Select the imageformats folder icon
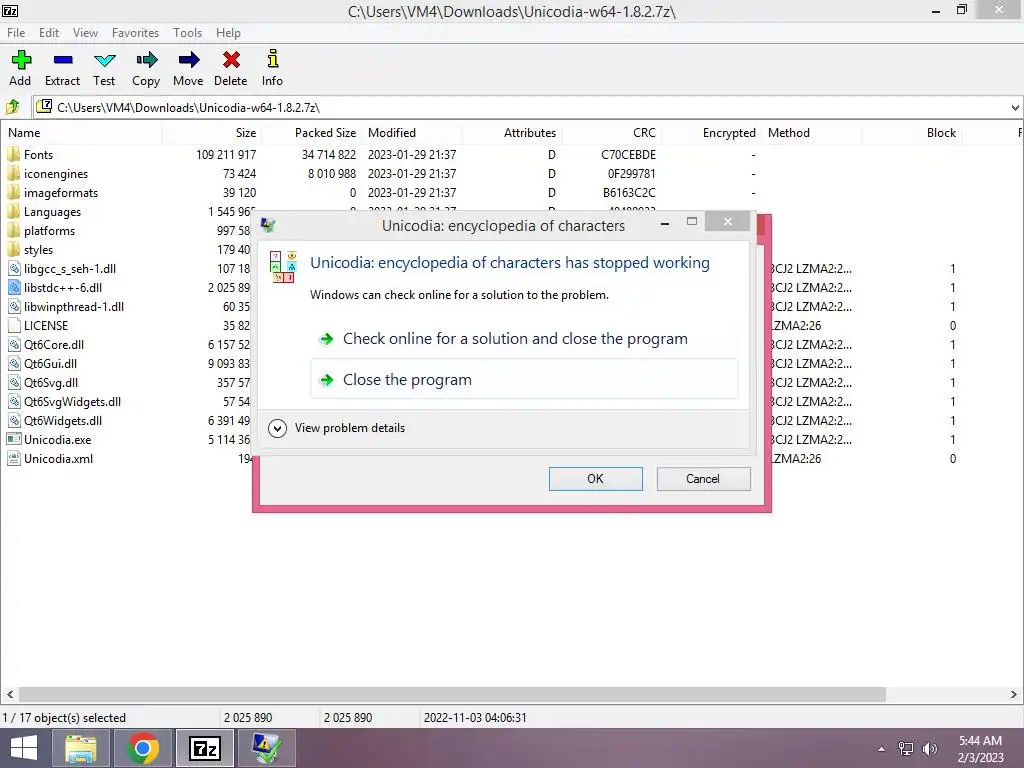The image size is (1024, 768). 14,193
